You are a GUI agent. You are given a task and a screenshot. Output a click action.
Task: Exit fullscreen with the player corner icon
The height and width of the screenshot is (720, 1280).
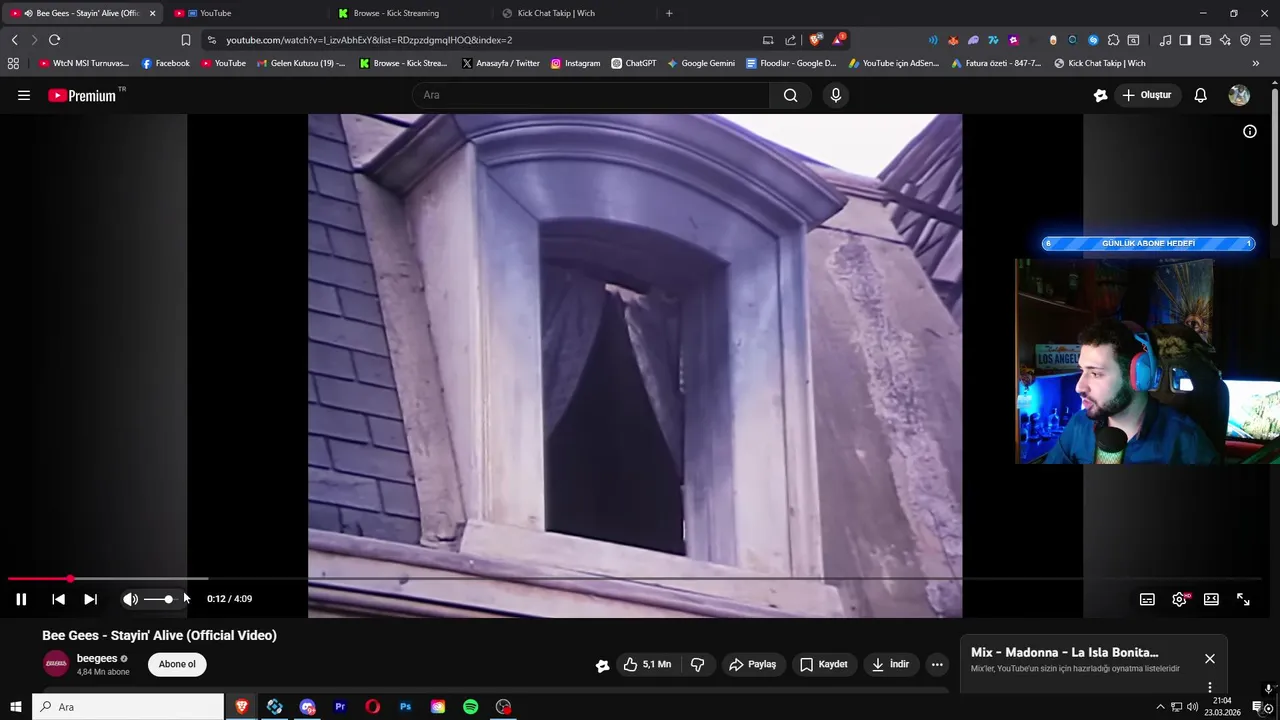click(1243, 599)
